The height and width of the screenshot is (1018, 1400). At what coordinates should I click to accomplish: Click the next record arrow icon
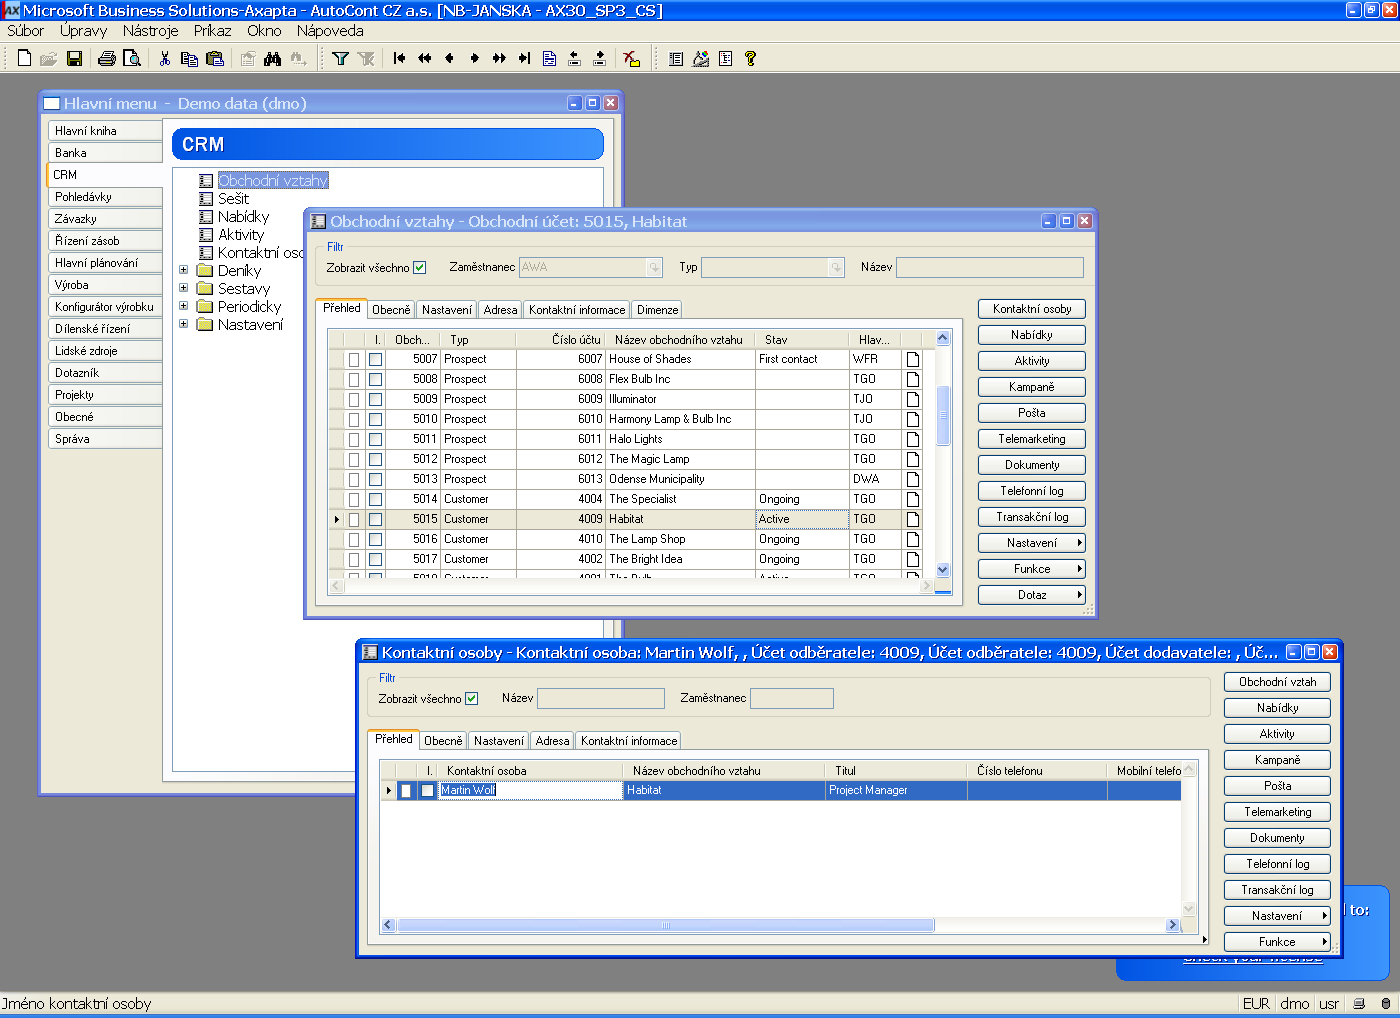pos(474,58)
